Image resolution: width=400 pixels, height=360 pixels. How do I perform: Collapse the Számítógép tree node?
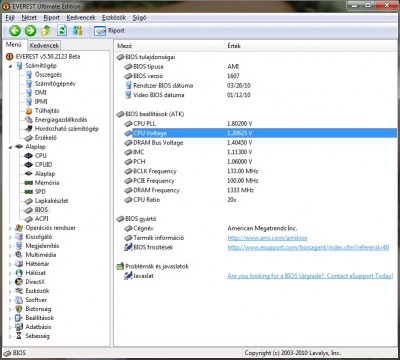10,66
